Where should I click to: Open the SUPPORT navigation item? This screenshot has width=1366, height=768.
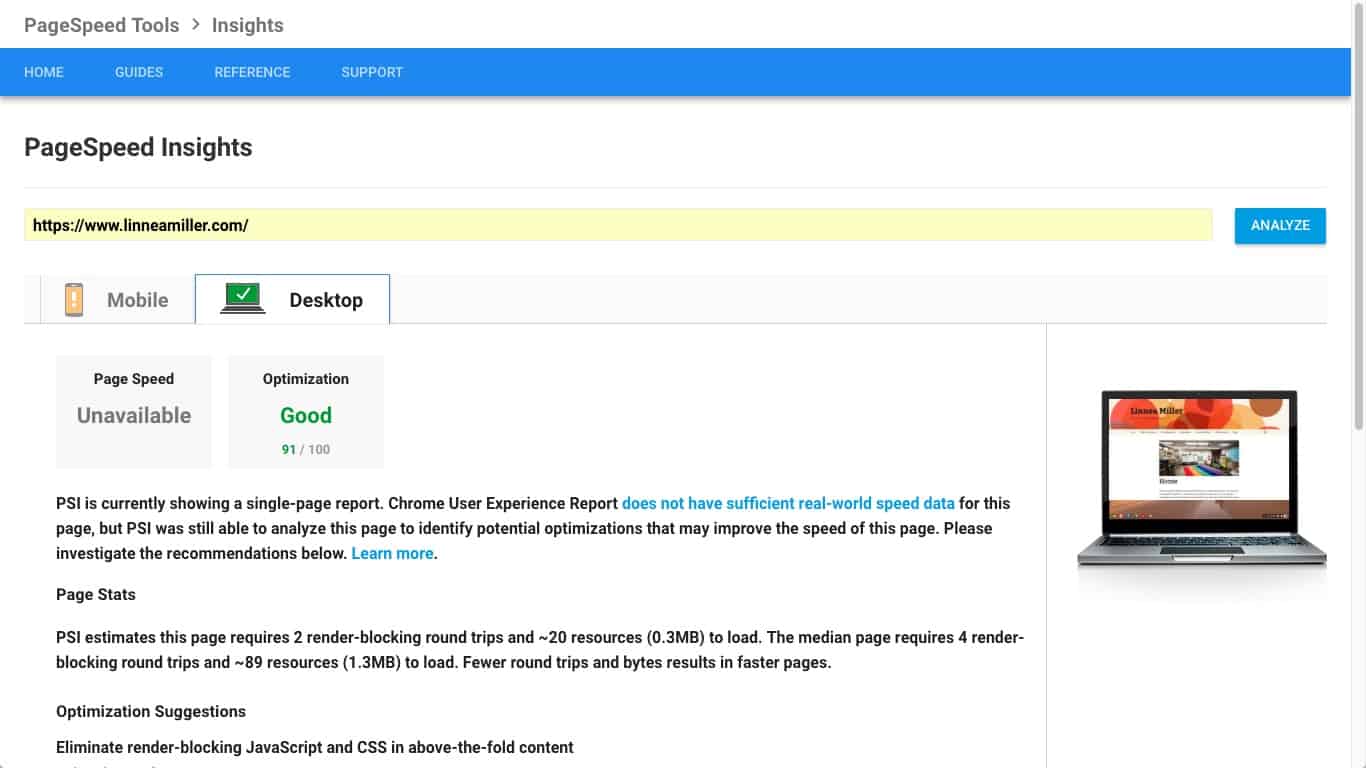pyautogui.click(x=372, y=72)
